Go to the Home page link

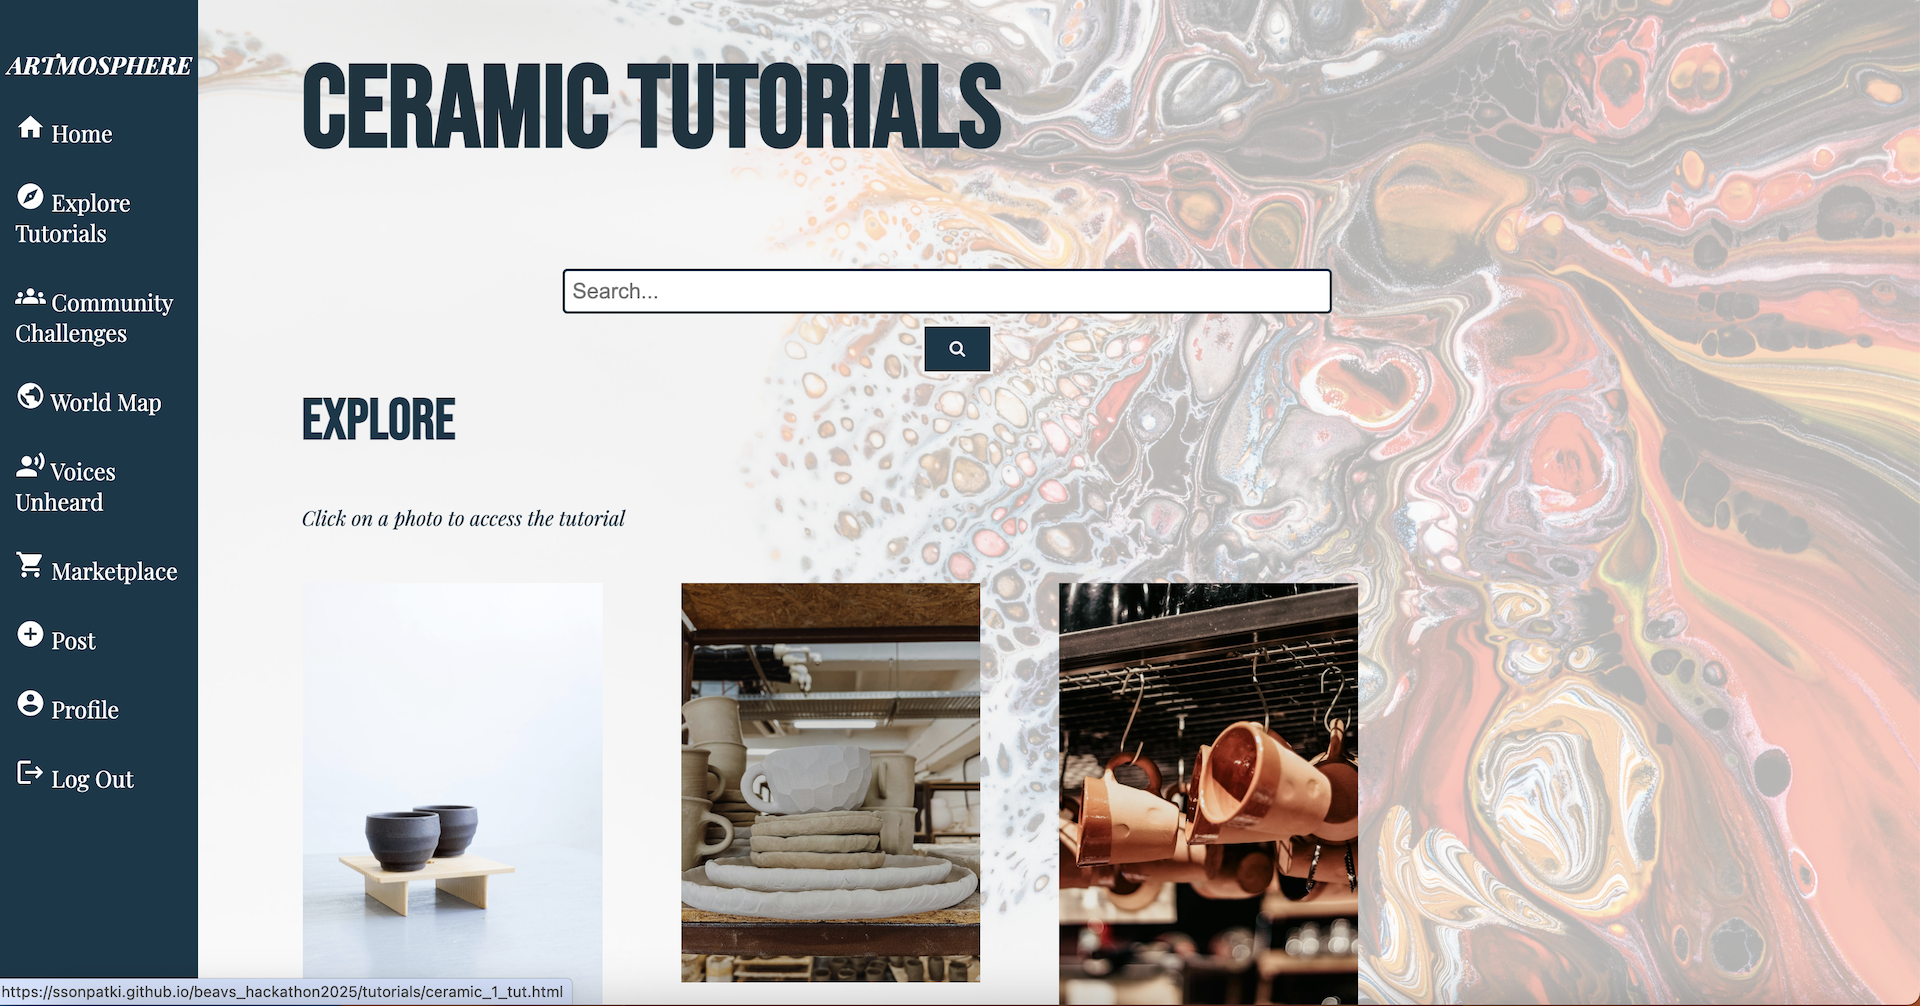82,134
